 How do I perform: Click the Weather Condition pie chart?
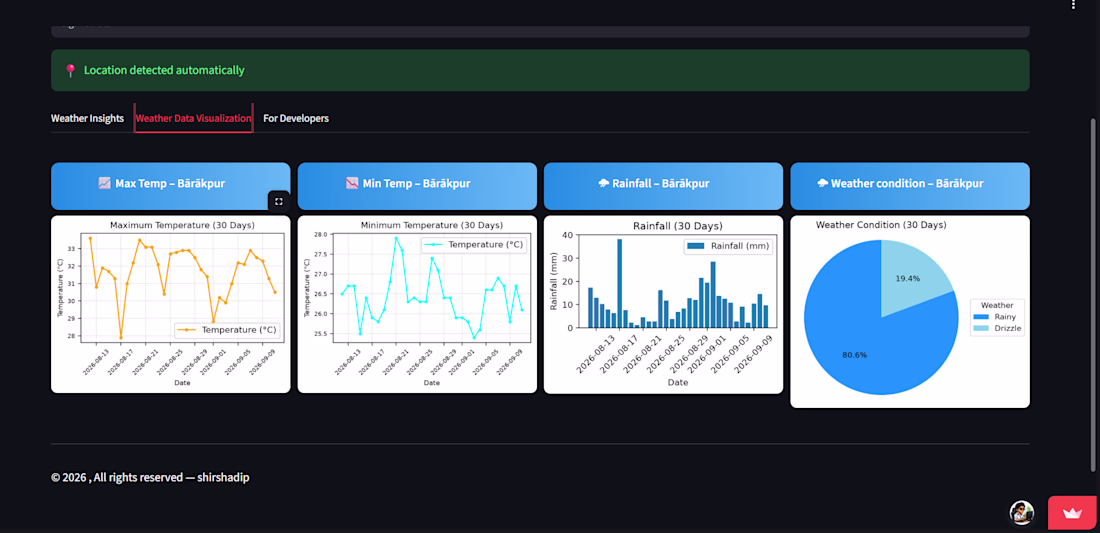[x=882, y=317]
